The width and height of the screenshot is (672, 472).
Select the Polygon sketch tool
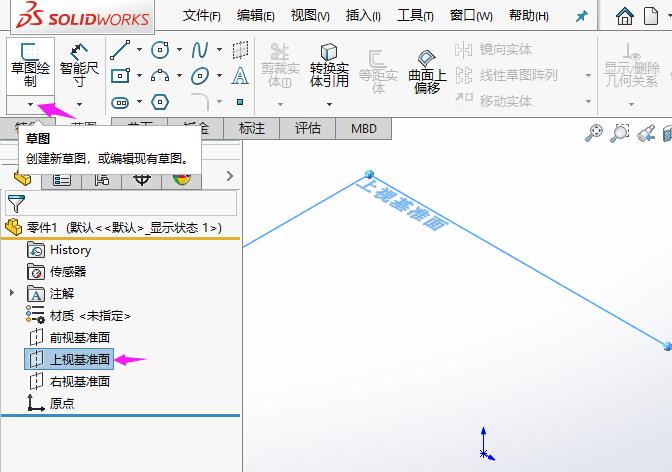[160, 102]
